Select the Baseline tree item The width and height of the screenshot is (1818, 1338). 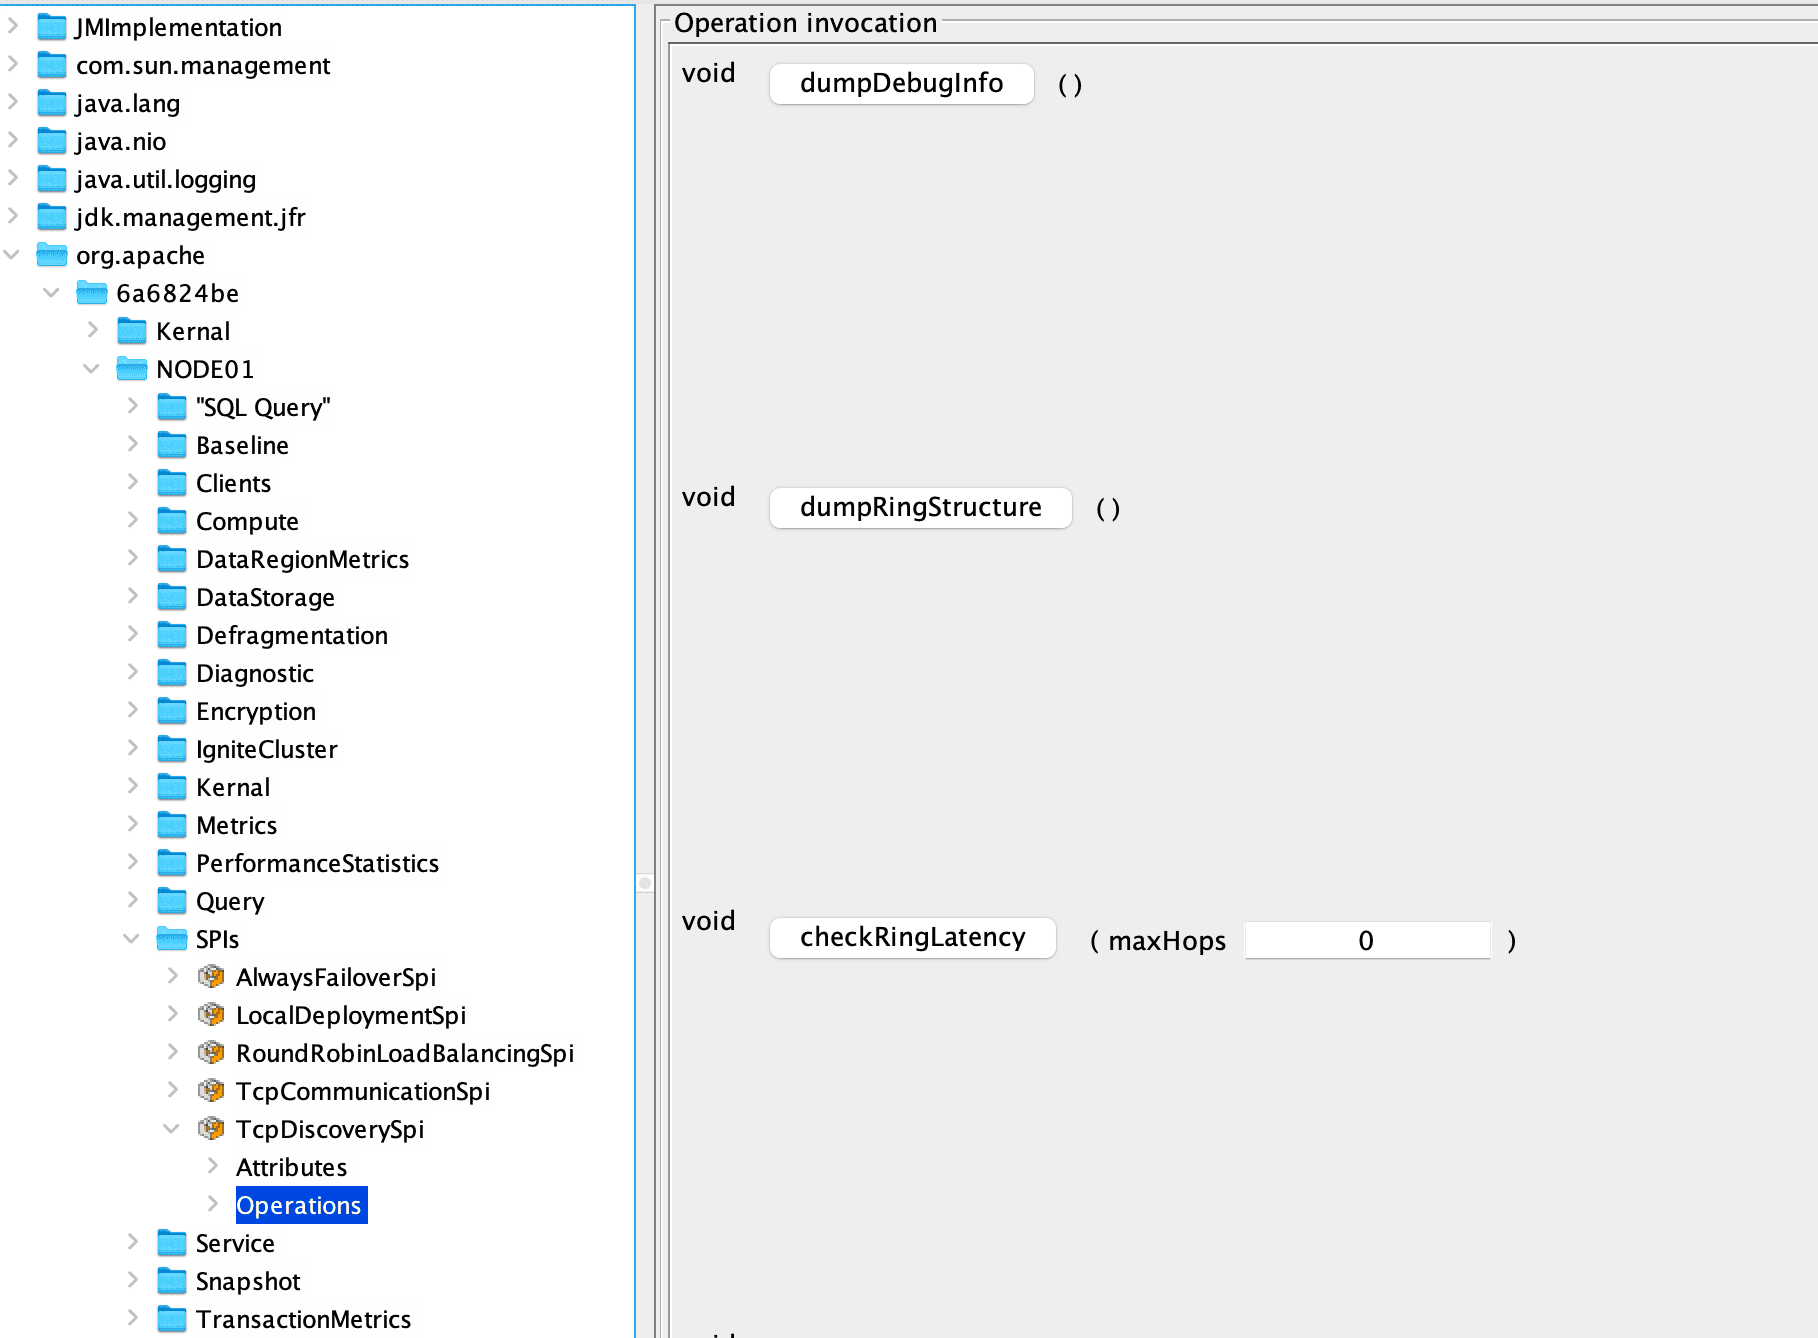pos(243,445)
